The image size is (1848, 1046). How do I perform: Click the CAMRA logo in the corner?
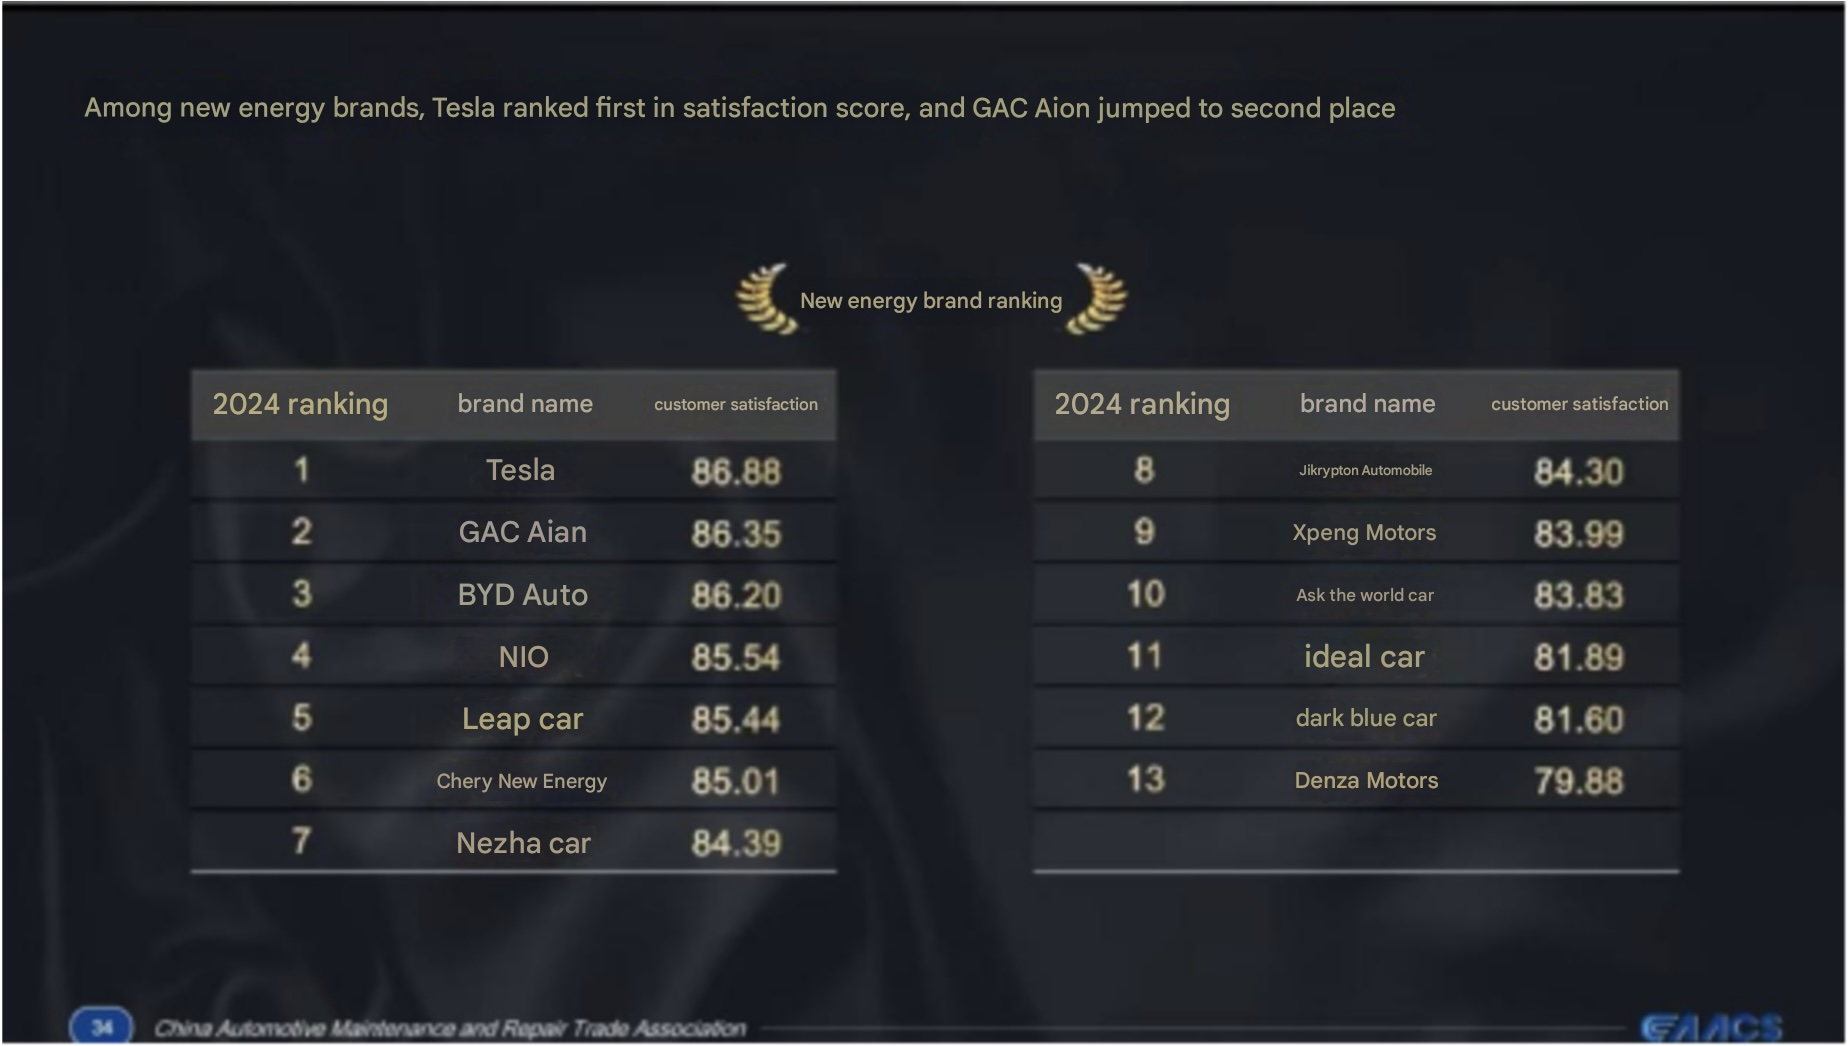[x=1711, y=1027]
